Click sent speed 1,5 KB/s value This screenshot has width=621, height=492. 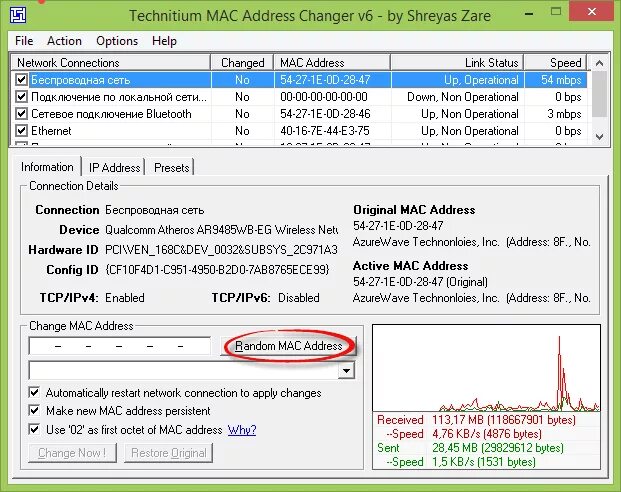click(x=484, y=462)
